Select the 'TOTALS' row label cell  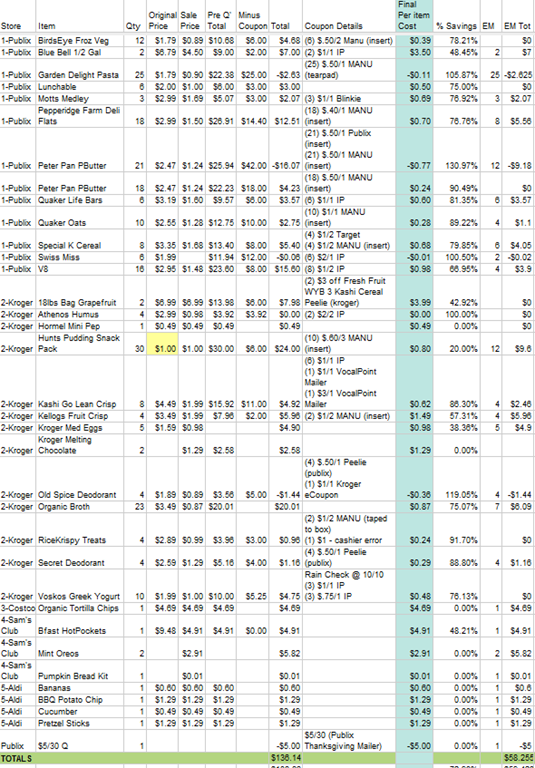pos(18,758)
